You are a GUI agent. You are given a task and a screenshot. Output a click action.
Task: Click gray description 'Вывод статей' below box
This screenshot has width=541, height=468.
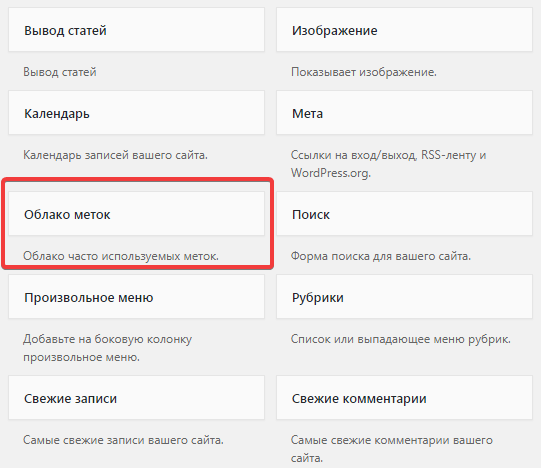(60, 72)
